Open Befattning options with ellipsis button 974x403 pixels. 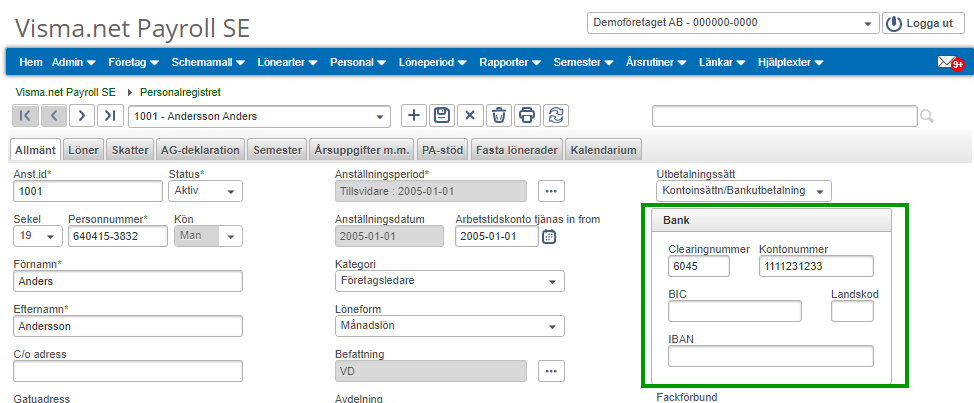coord(550,371)
